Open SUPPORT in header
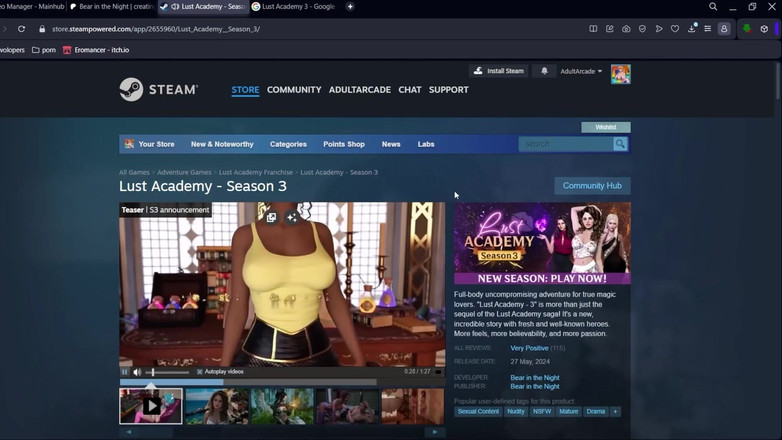The image size is (782, 440). pyautogui.click(x=449, y=90)
